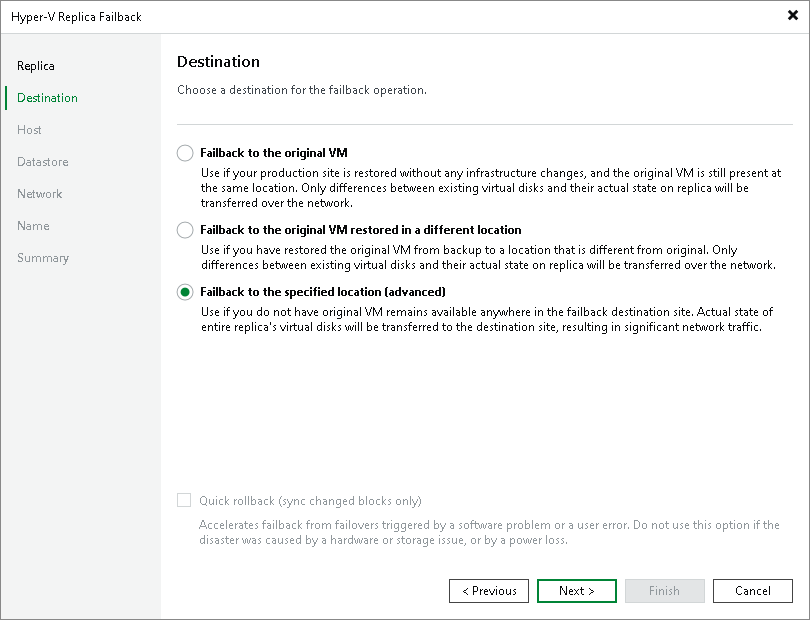Image resolution: width=810 pixels, height=620 pixels.
Task: Open the Network wizard step
Action: 40,194
